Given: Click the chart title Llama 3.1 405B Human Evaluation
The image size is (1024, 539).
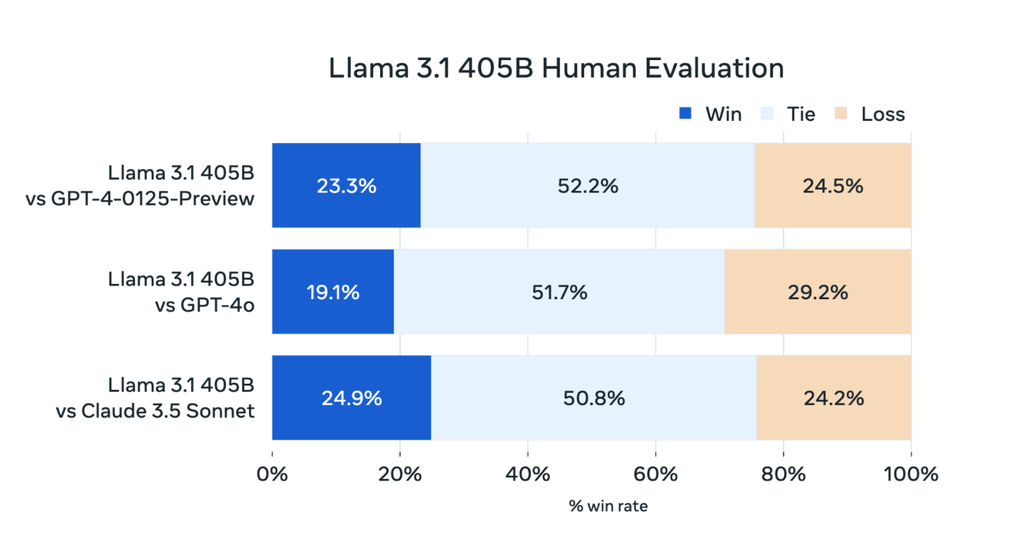Looking at the screenshot, I should pyautogui.click(x=556, y=68).
